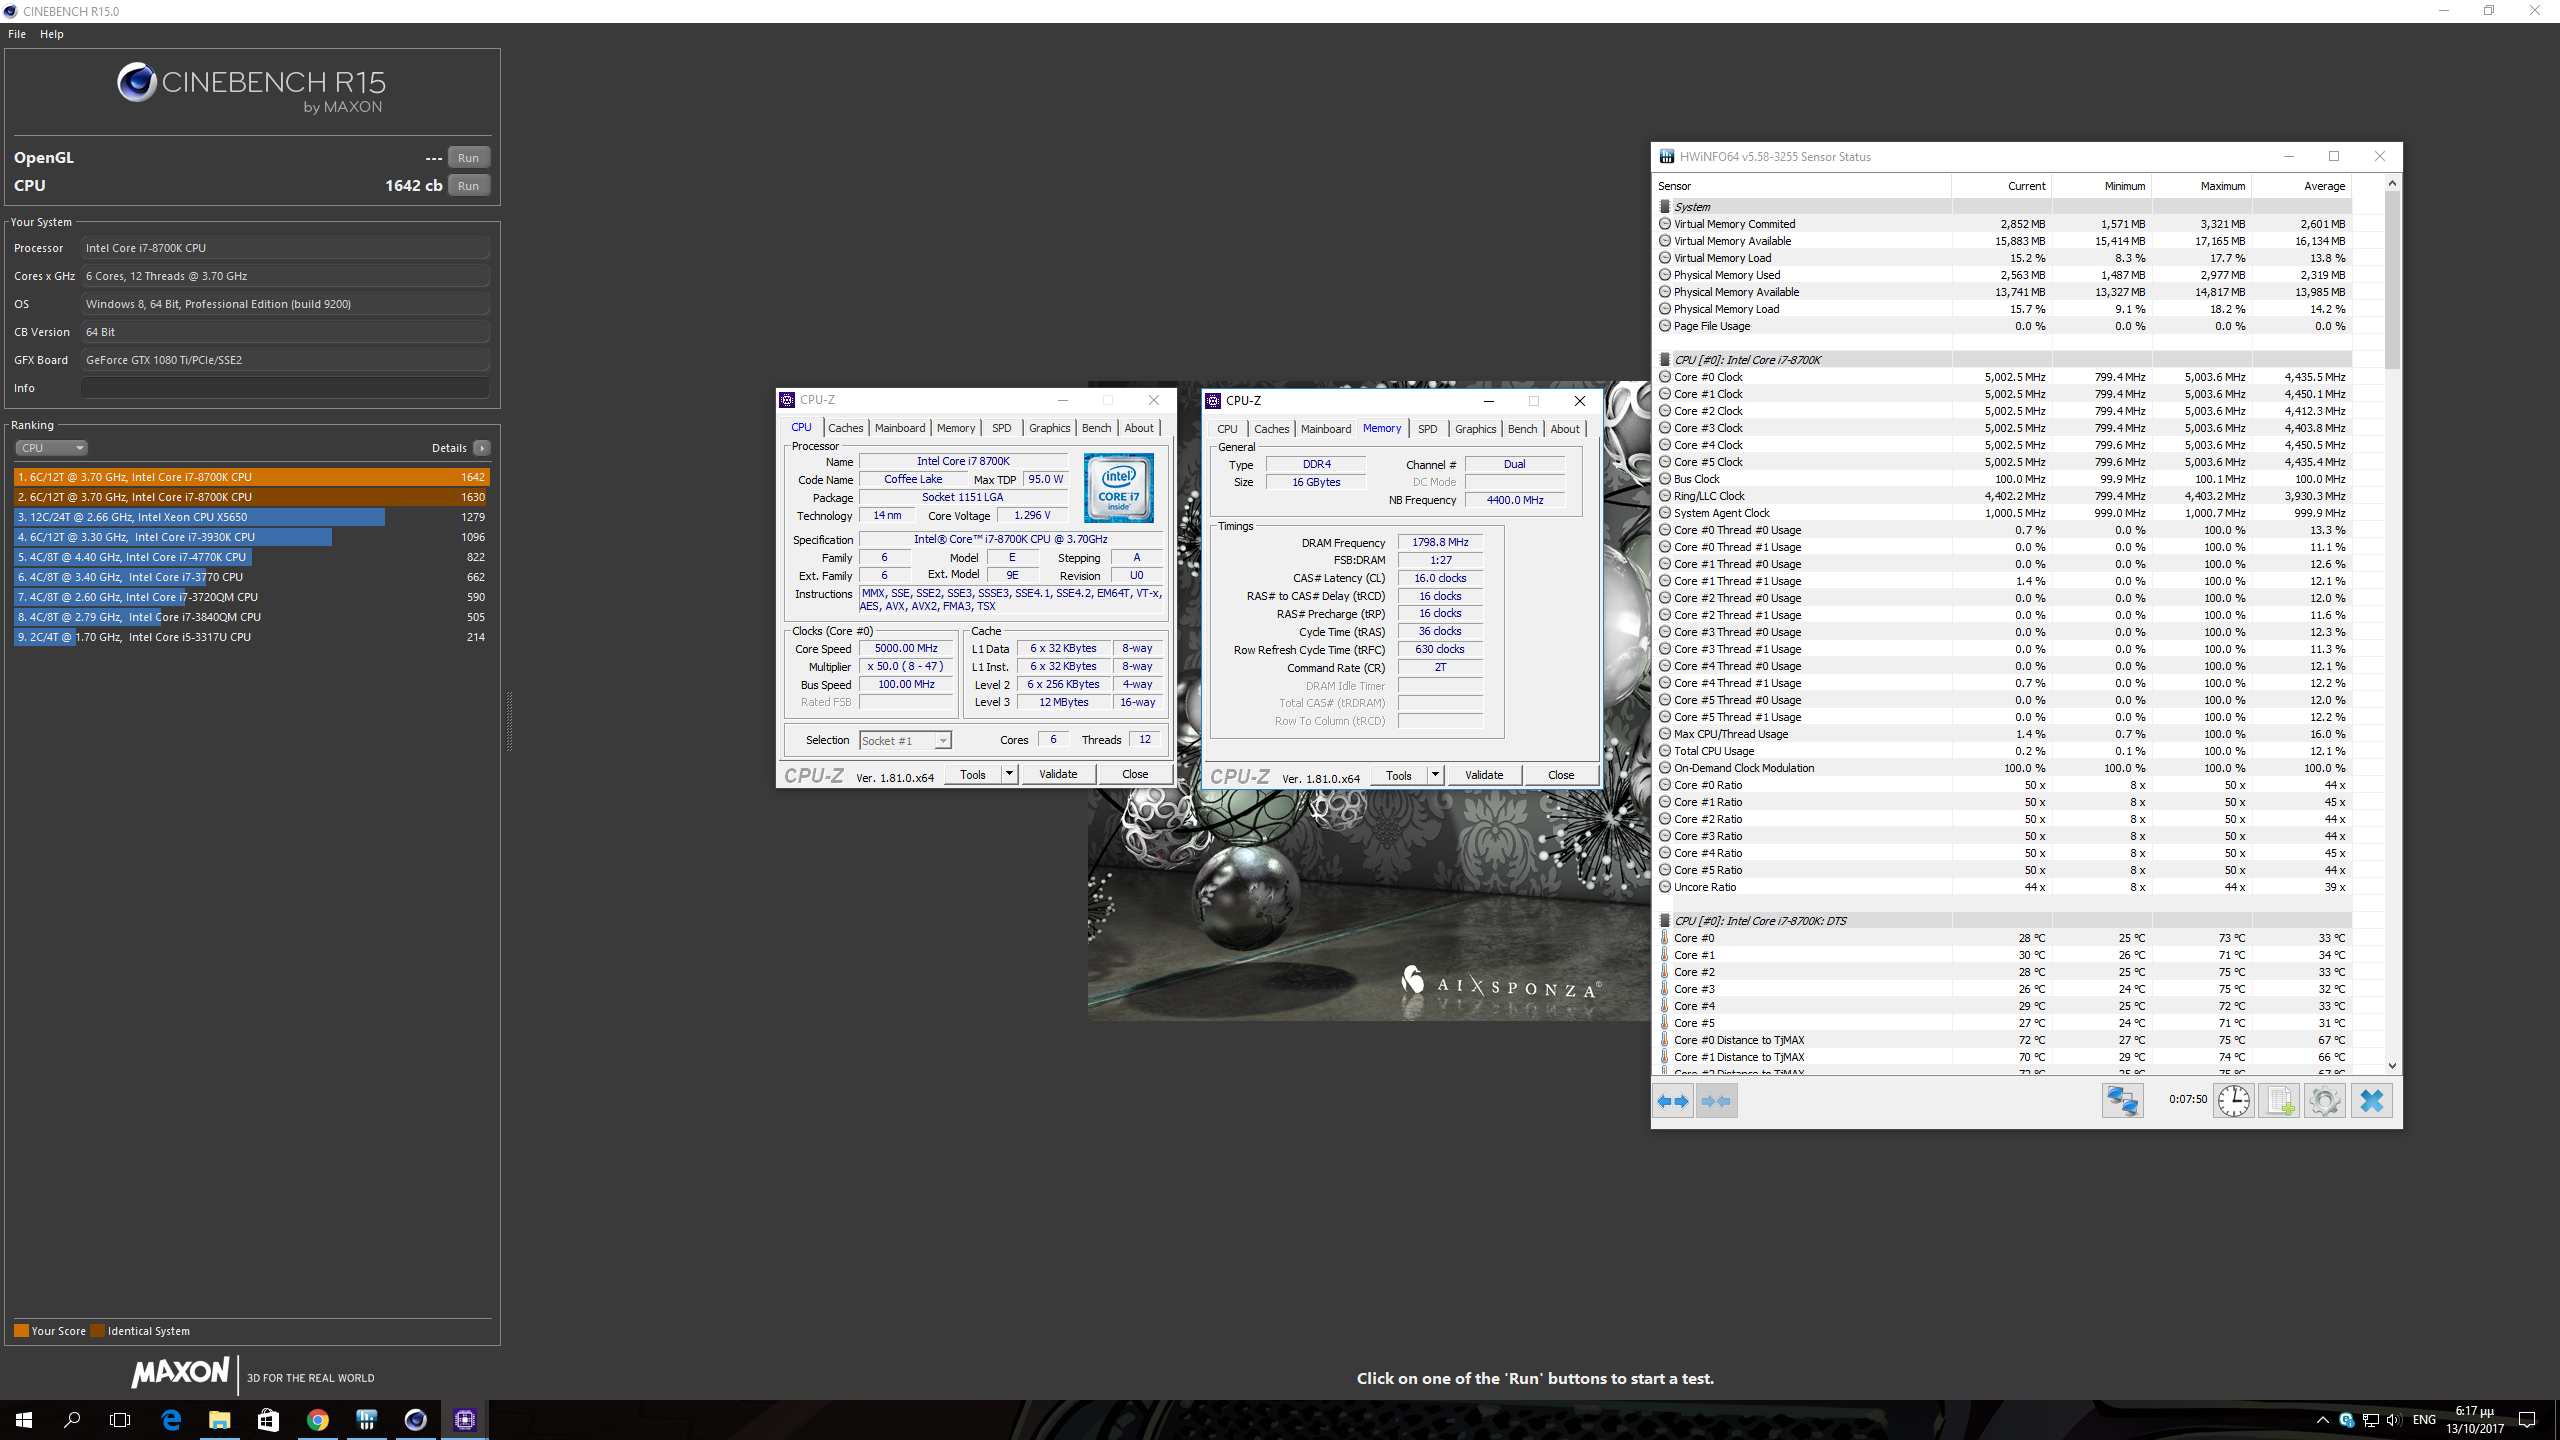
Task: Start HWiNFO logging with sheet-plus icon
Action: pos(2279,1101)
